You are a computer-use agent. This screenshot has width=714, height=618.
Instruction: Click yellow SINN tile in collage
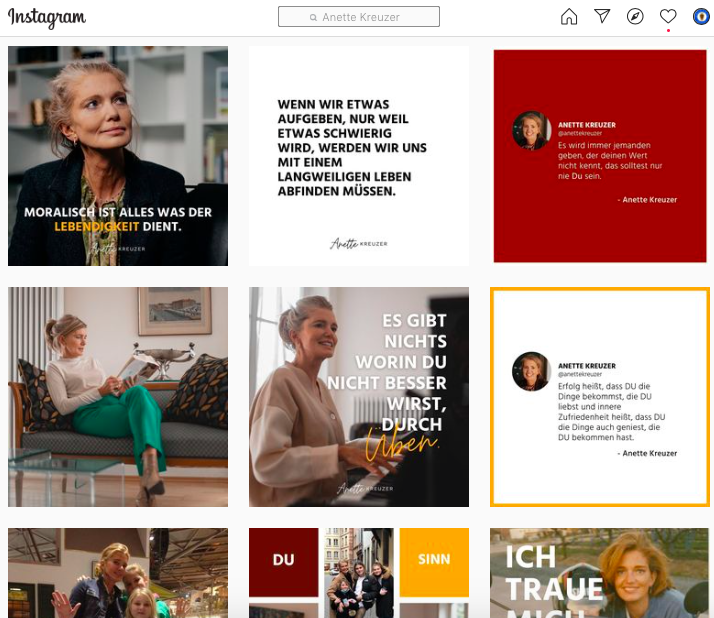[x=434, y=562]
